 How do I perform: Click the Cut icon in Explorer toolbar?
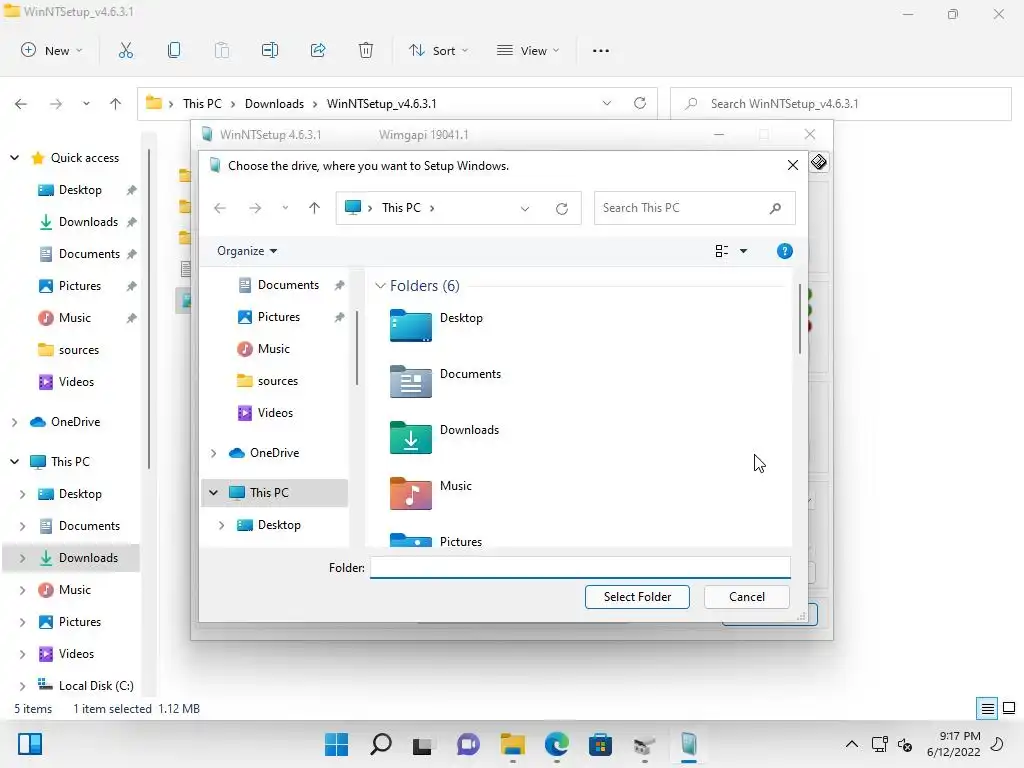click(125, 50)
